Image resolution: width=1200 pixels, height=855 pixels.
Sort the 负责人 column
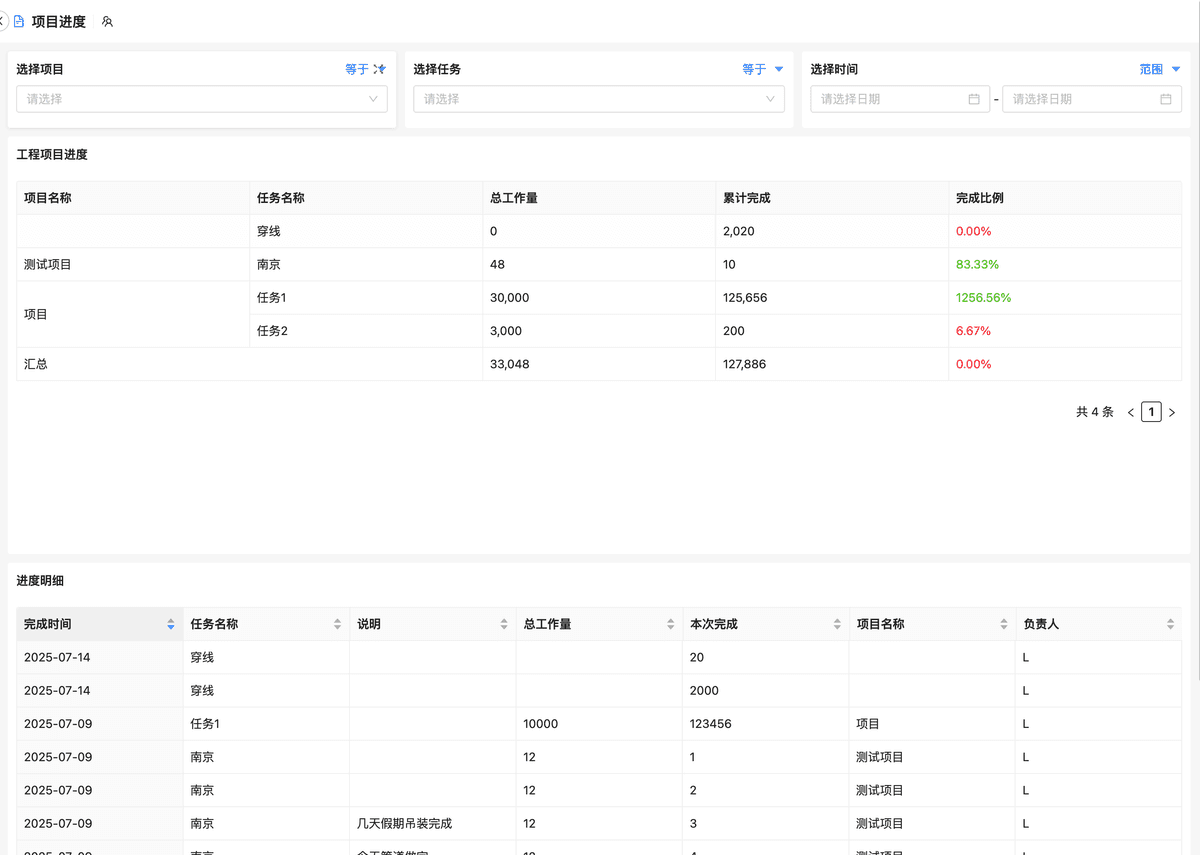[1170, 624]
